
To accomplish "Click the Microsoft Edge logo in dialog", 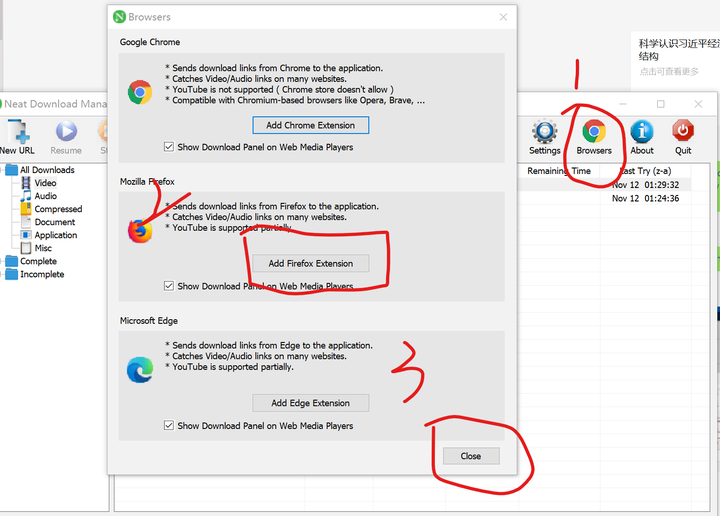I will coord(140,370).
